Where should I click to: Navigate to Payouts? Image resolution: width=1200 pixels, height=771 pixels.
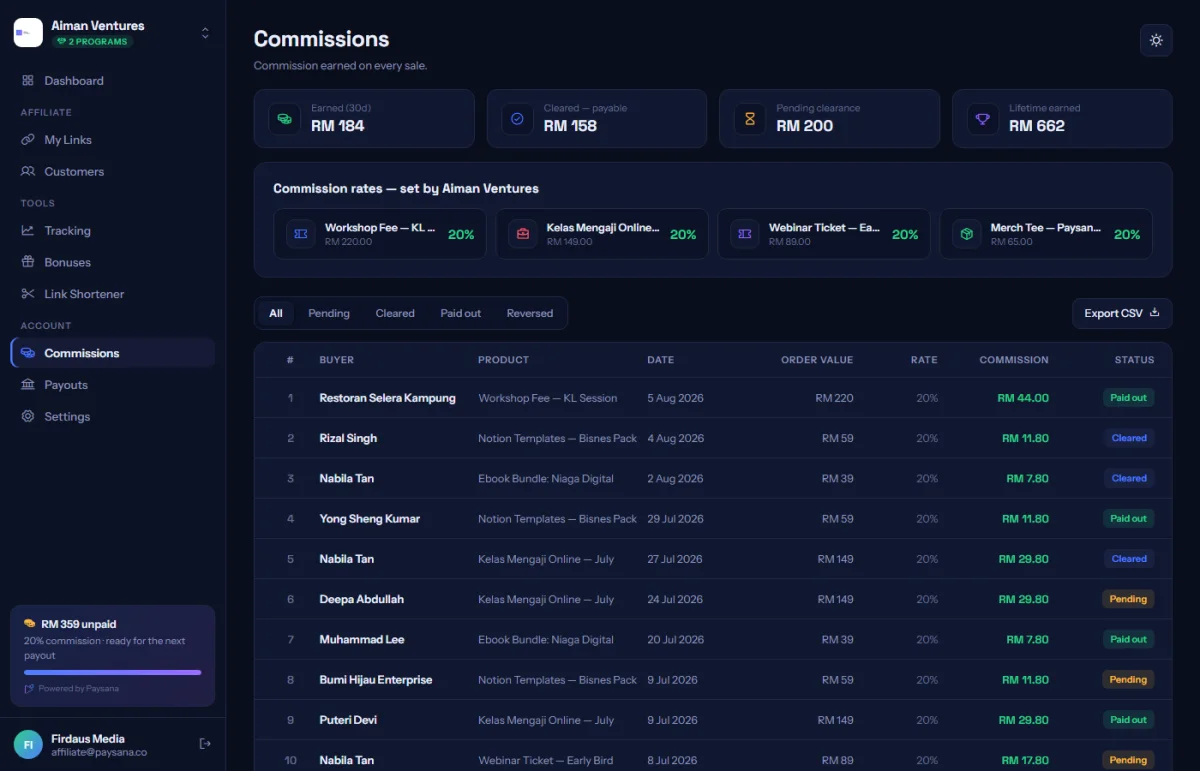click(112, 385)
